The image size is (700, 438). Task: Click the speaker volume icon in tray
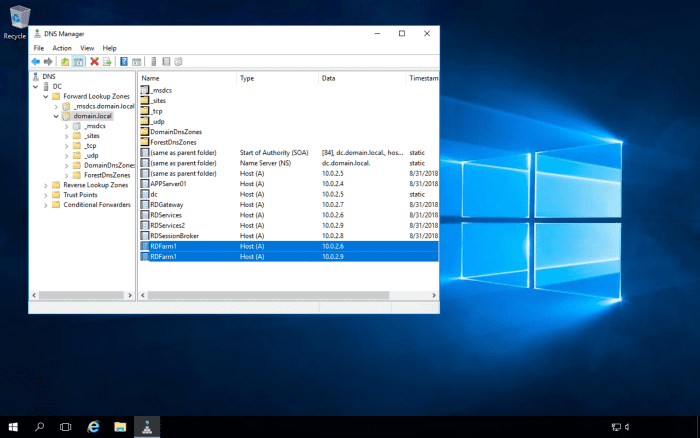pos(627,427)
